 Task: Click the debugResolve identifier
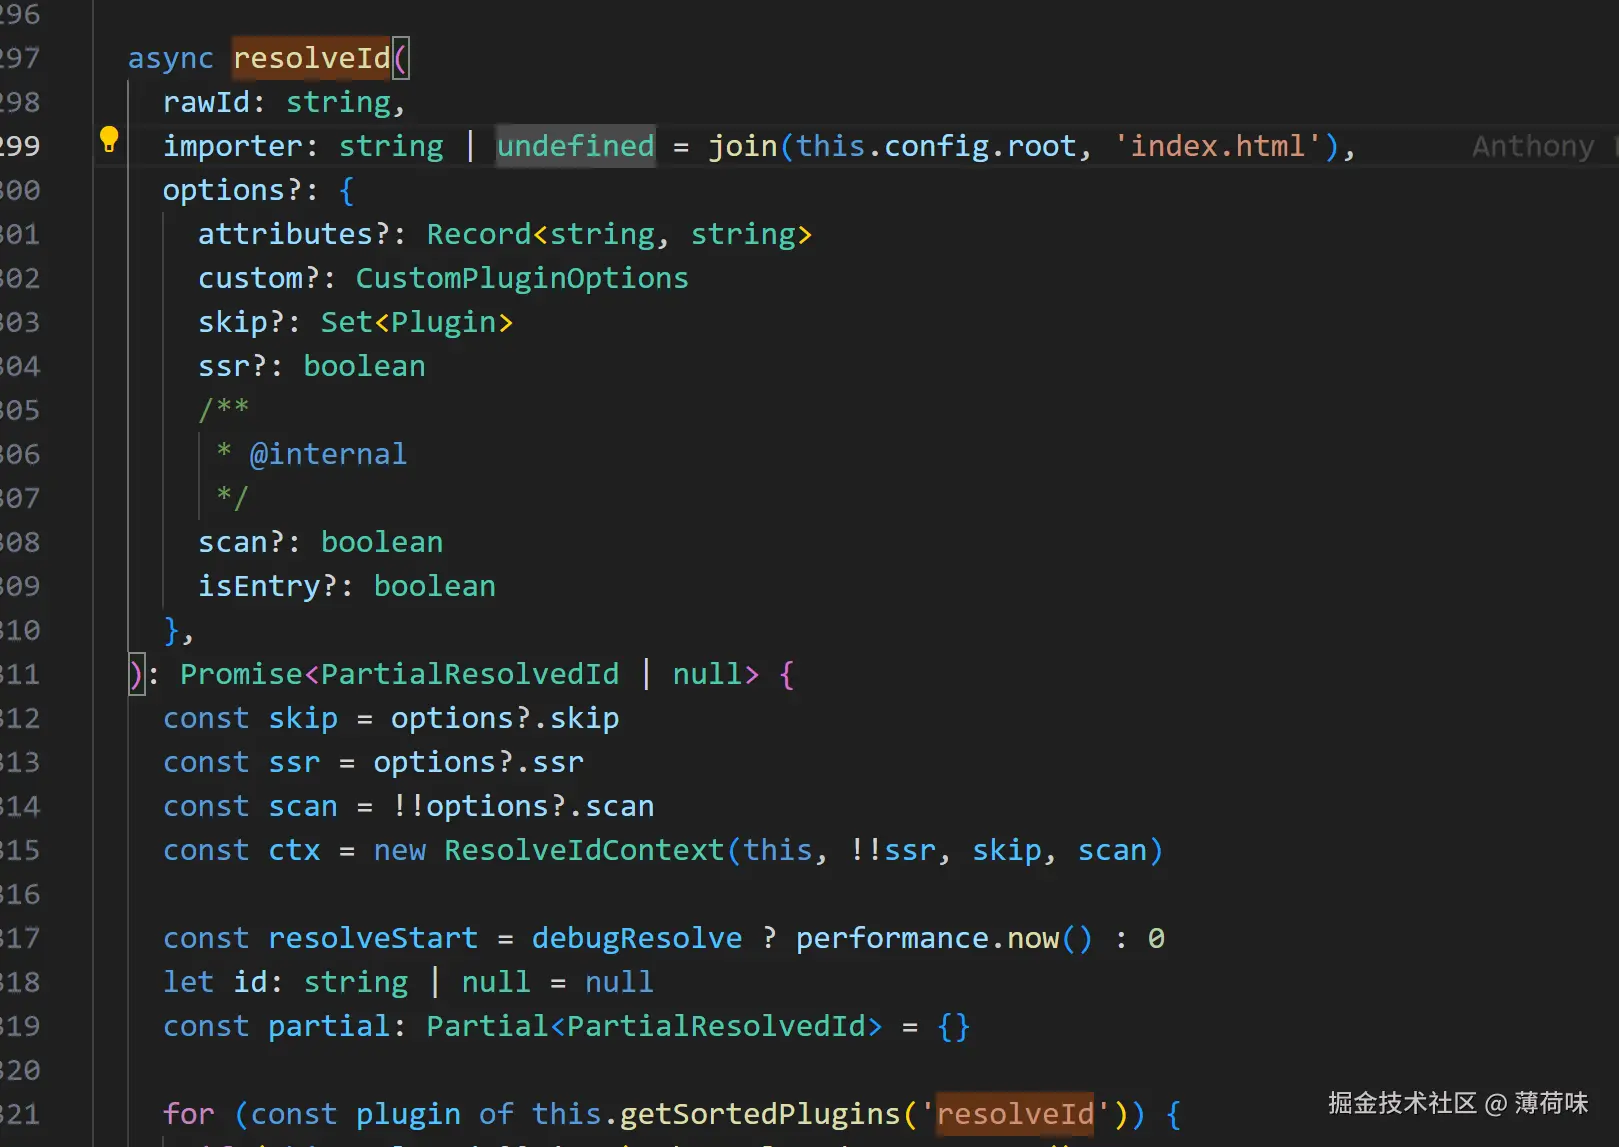(x=637, y=938)
